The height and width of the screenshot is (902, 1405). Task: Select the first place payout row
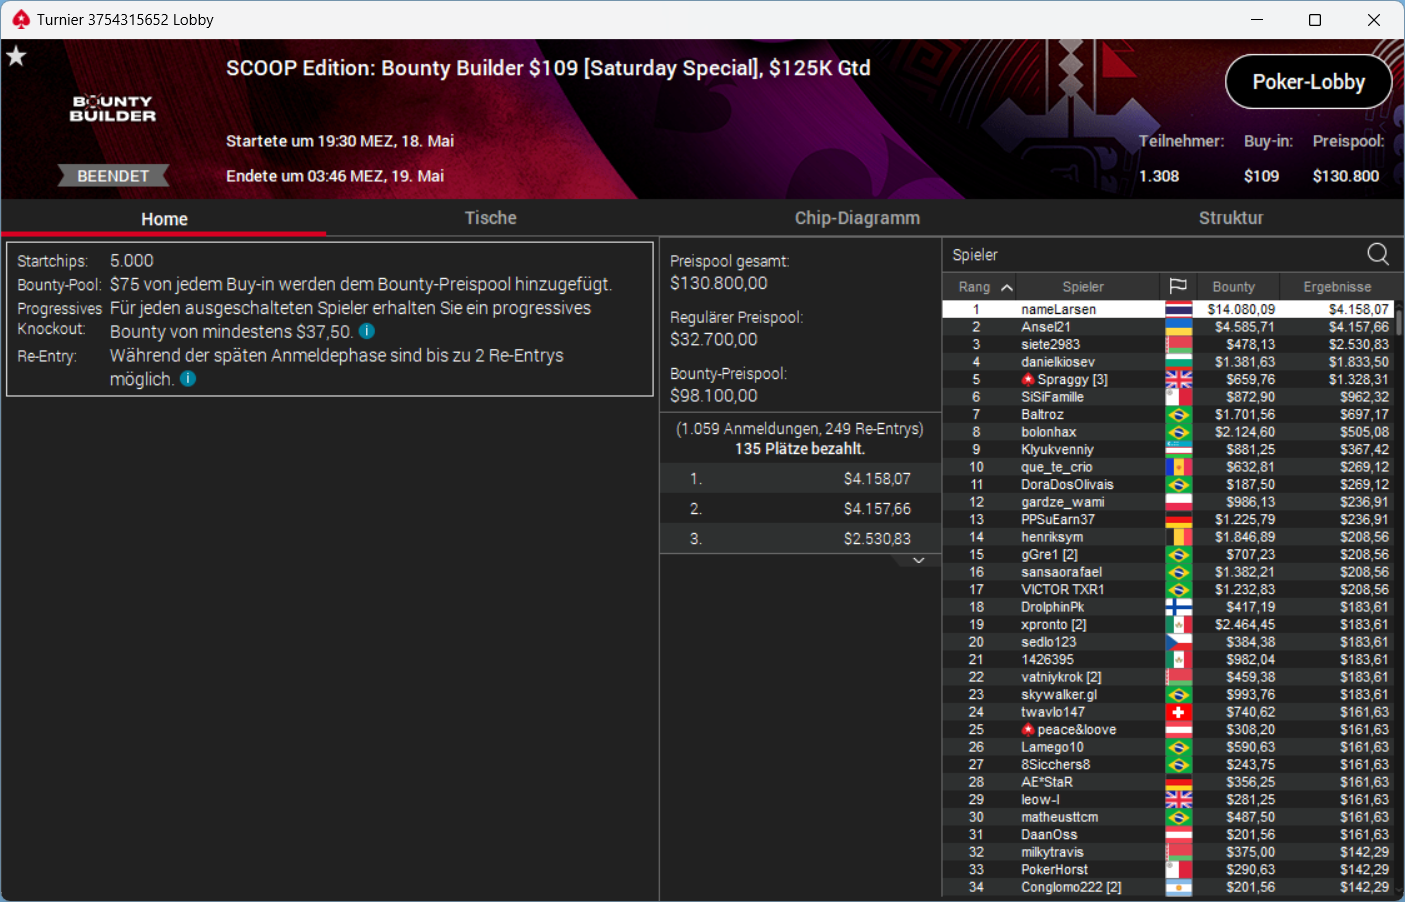800,479
